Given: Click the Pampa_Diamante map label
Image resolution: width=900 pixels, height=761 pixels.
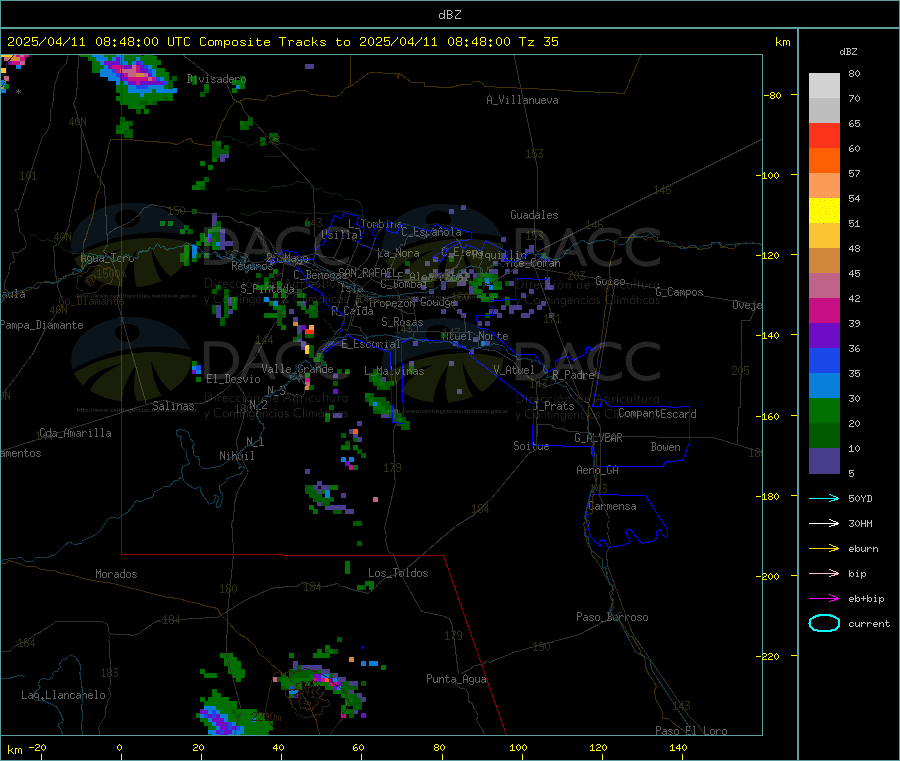Looking at the screenshot, I should (41, 325).
